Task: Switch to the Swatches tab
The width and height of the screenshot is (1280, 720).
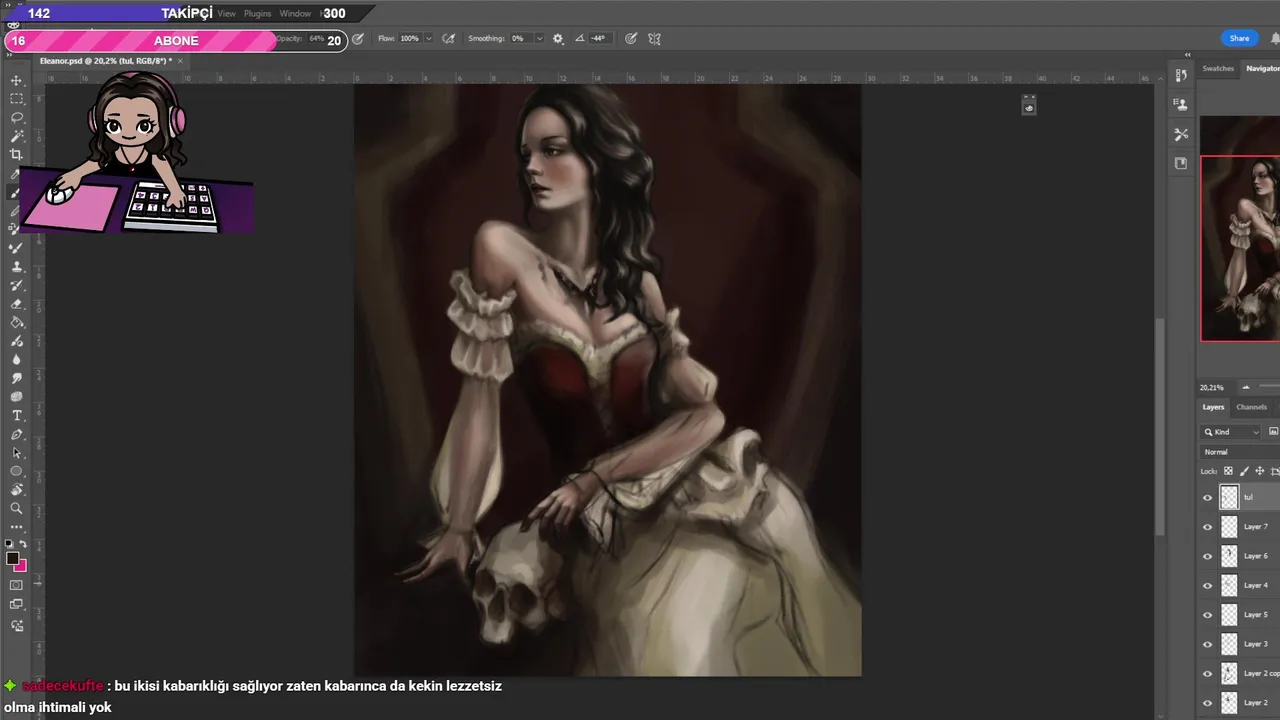Action: [x=1218, y=69]
